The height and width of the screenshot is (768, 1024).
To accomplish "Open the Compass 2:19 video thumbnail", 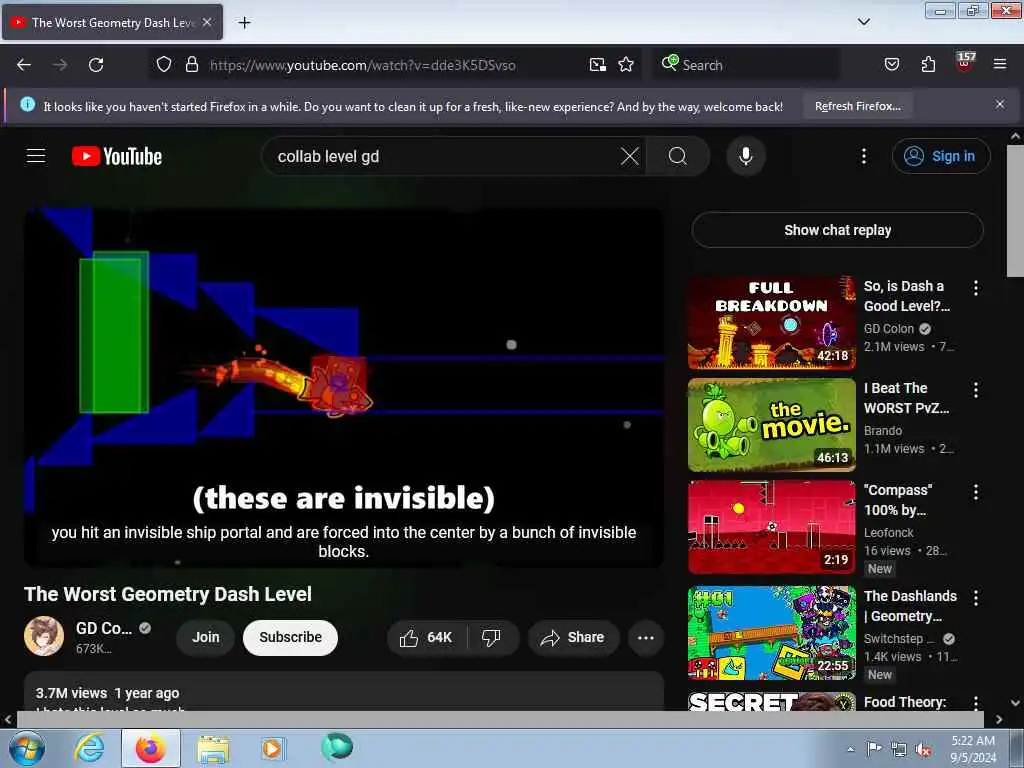I will 772,527.
